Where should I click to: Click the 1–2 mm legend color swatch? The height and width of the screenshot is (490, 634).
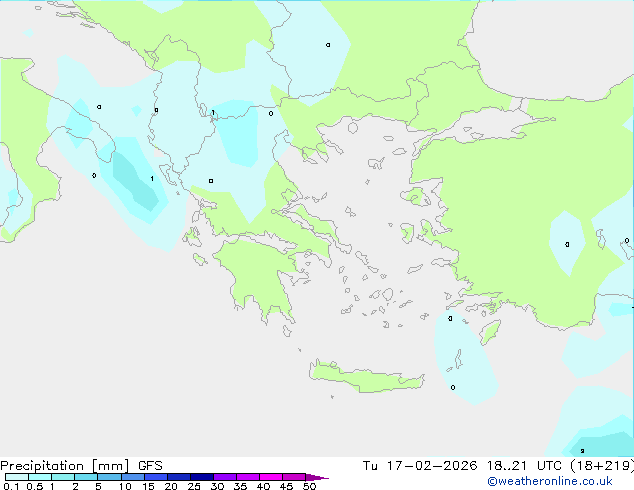pyautogui.click(x=63, y=477)
